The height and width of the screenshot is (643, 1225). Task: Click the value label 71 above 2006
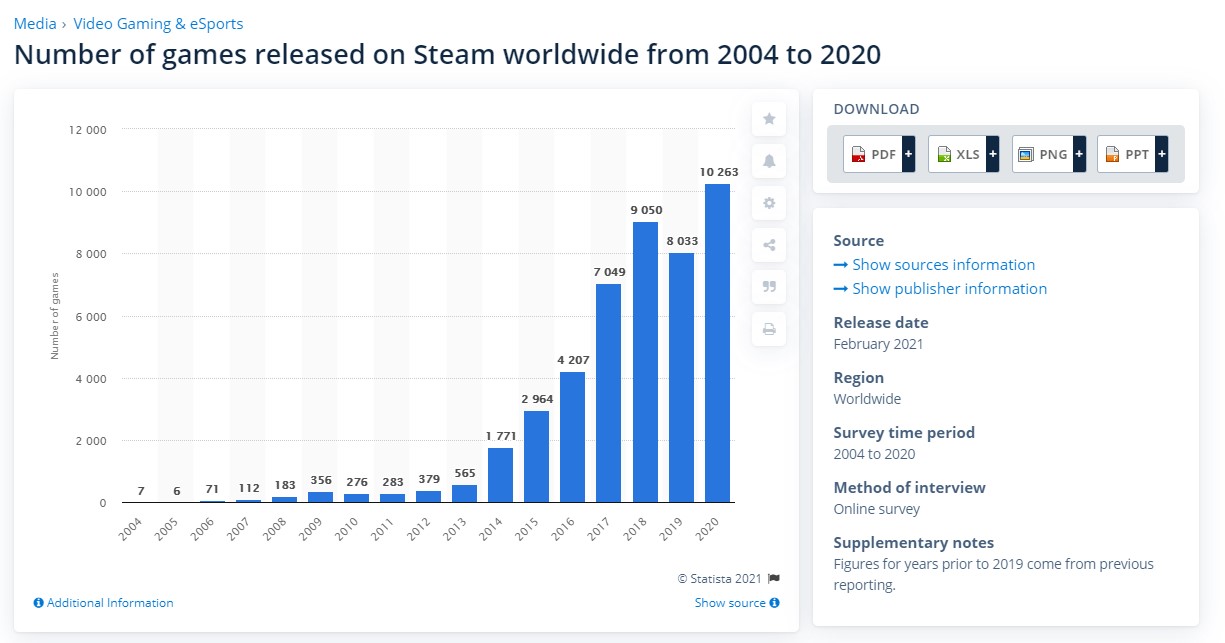click(210, 490)
